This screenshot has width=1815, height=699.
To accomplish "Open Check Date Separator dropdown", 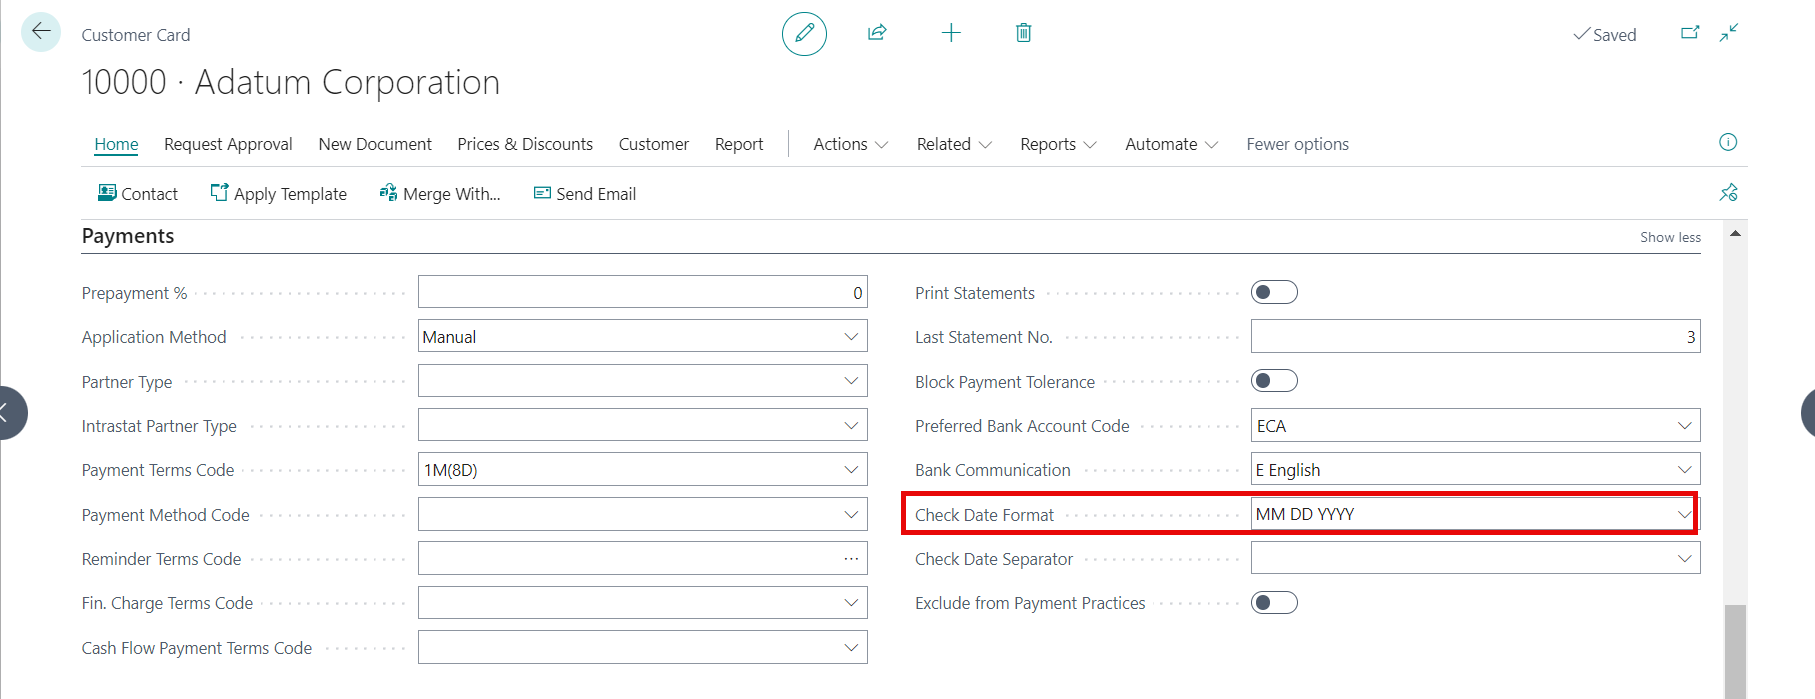I will point(1685,558).
